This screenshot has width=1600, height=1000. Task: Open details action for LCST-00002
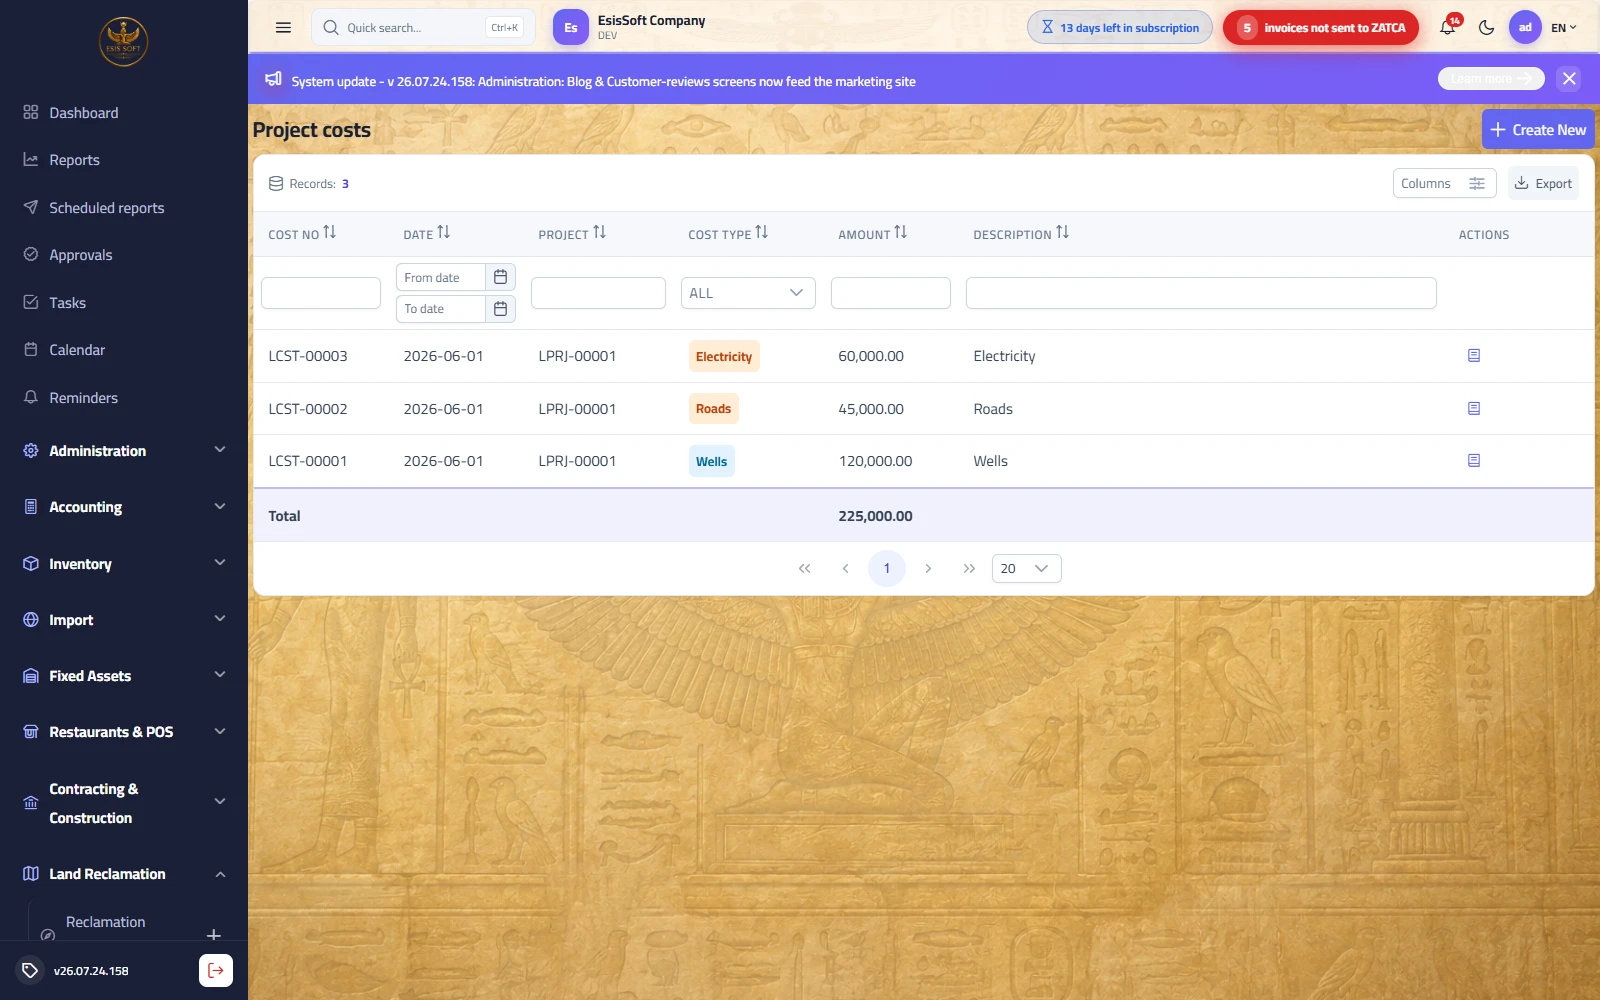pos(1474,408)
